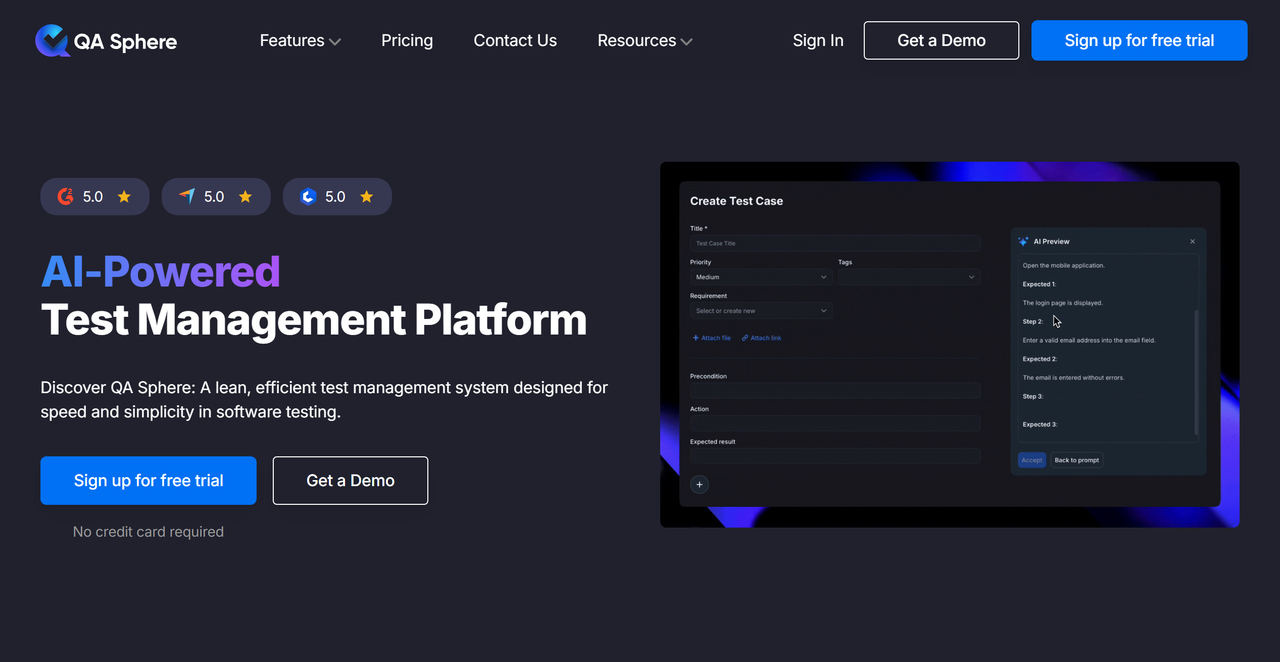Click the star in the blue hexagon badge
1280x662 pixels.
[366, 197]
